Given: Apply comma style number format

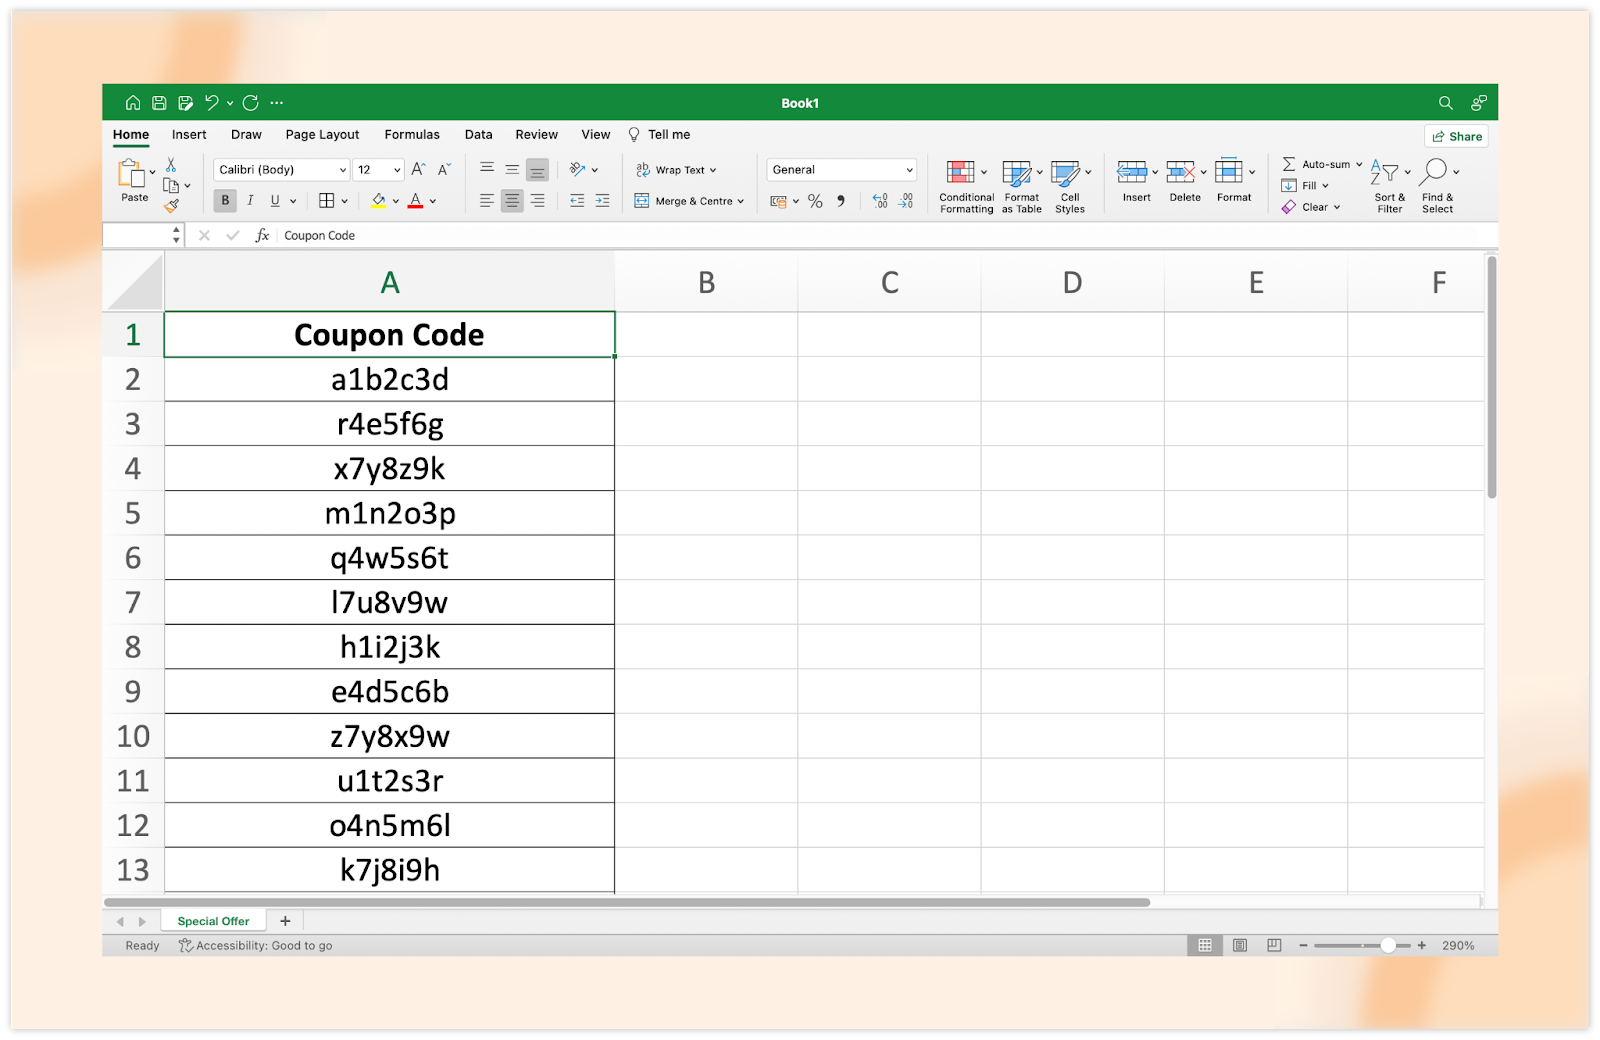Looking at the screenshot, I should click(x=841, y=201).
